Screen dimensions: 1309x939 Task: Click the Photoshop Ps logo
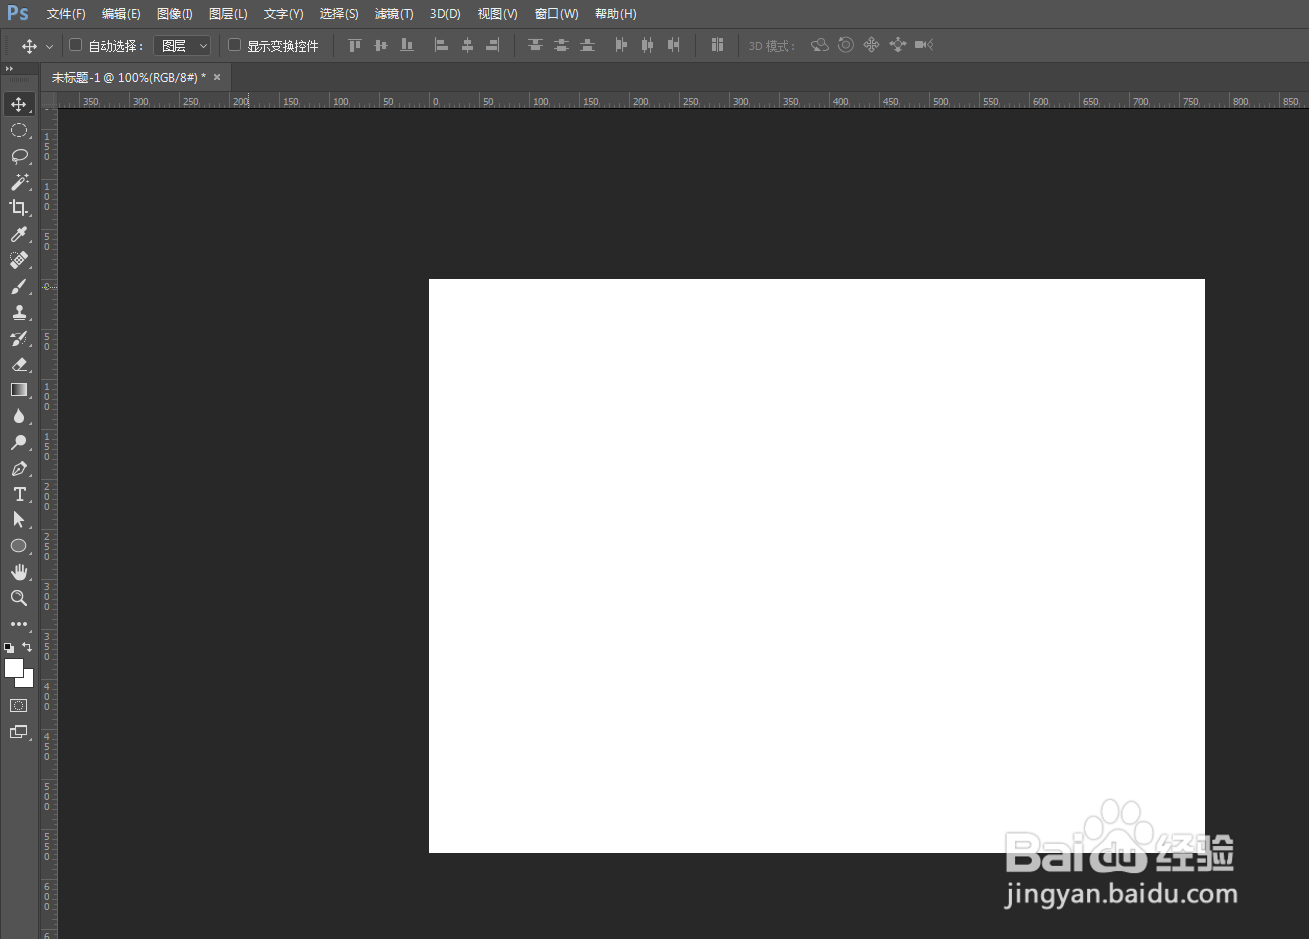[x=18, y=14]
